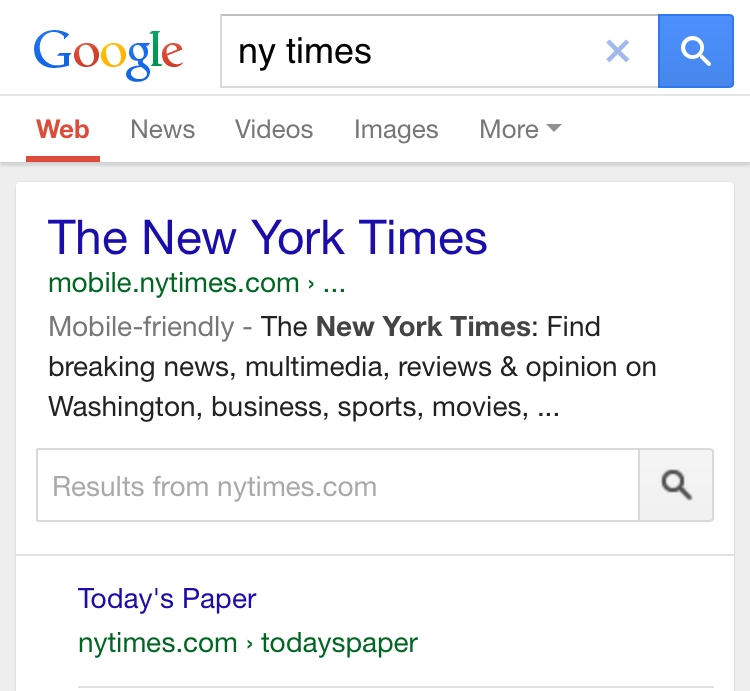Open the Videos tab

274,129
